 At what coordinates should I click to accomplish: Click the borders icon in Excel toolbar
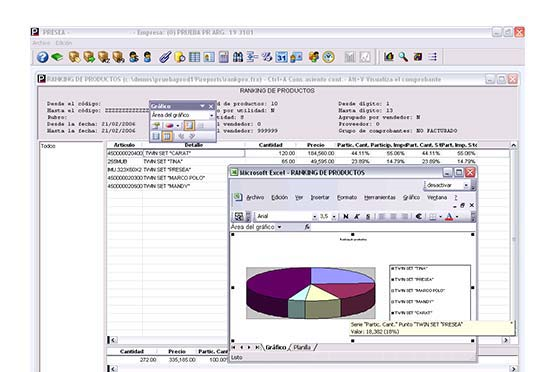(x=433, y=217)
